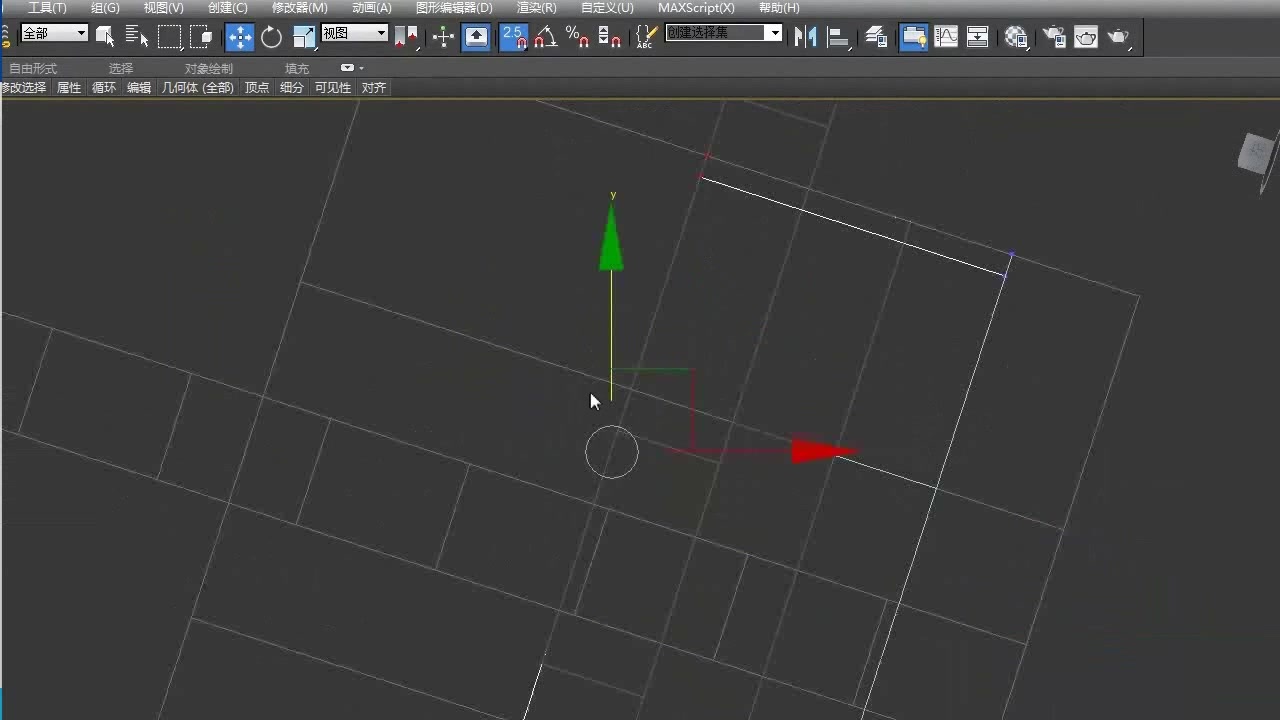Open the 修改器(M) menu
Image resolution: width=1280 pixels, height=720 pixels.
pyautogui.click(x=299, y=8)
